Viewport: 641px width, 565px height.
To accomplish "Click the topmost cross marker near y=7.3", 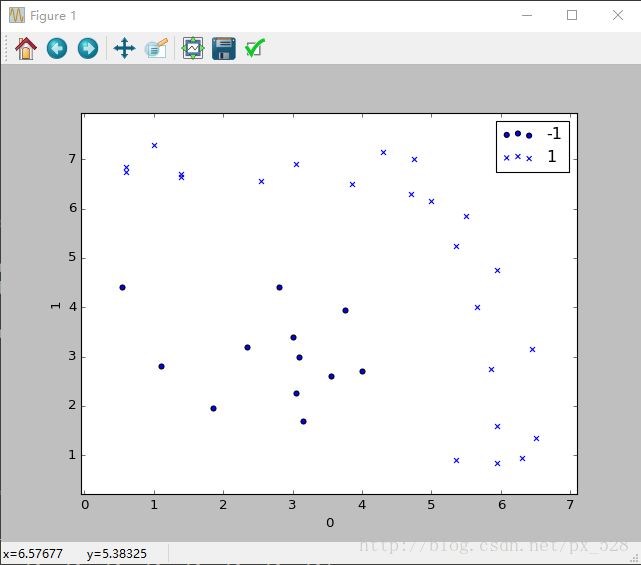I will (x=154, y=146).
